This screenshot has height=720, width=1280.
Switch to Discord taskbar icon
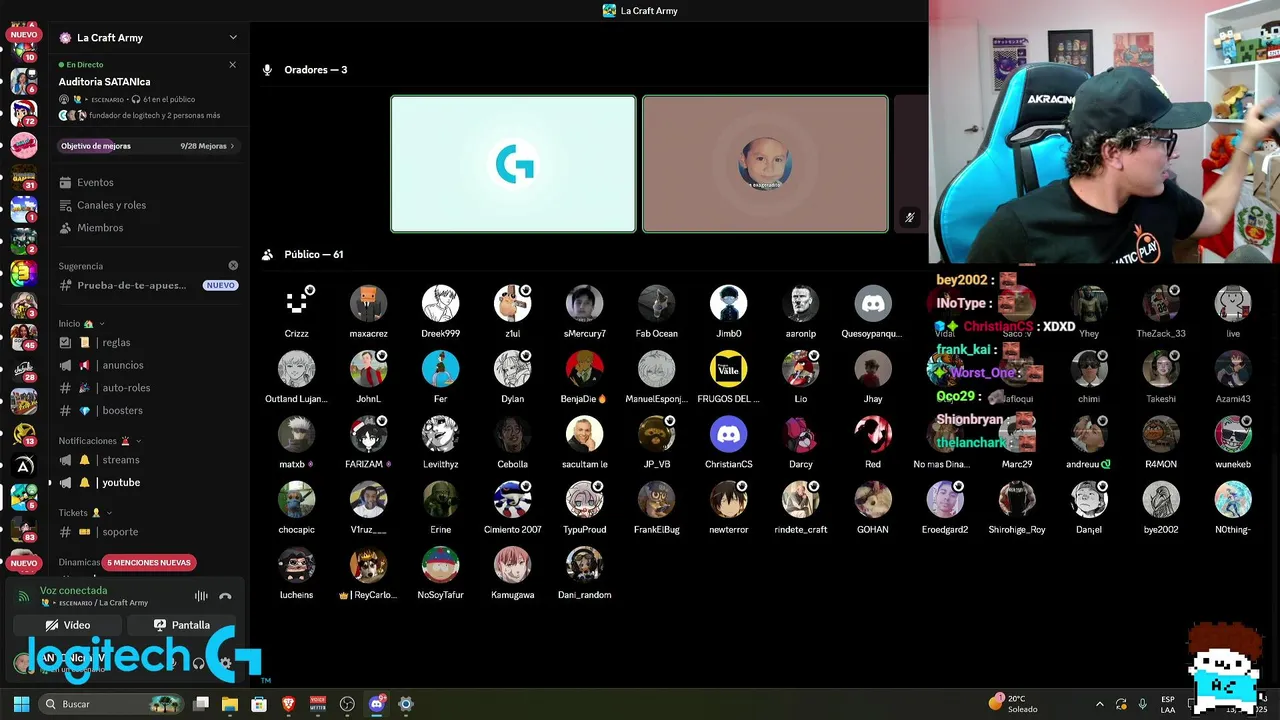pos(376,704)
